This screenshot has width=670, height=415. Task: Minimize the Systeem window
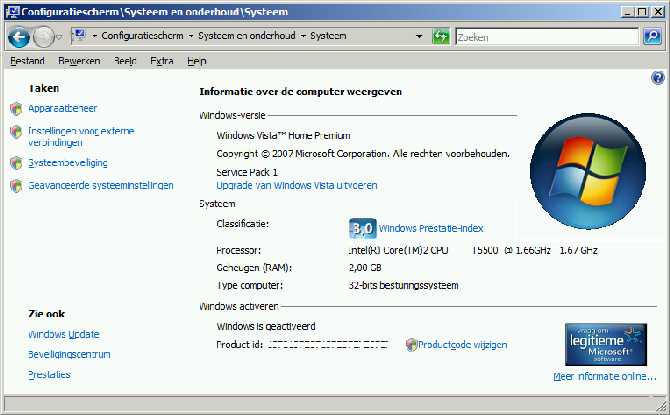click(x=628, y=12)
